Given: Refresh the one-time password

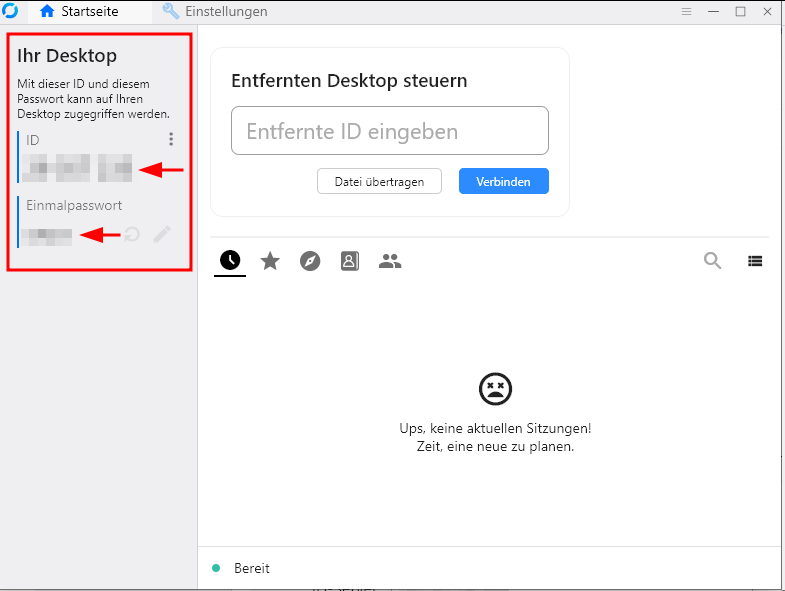Looking at the screenshot, I should click(132, 235).
